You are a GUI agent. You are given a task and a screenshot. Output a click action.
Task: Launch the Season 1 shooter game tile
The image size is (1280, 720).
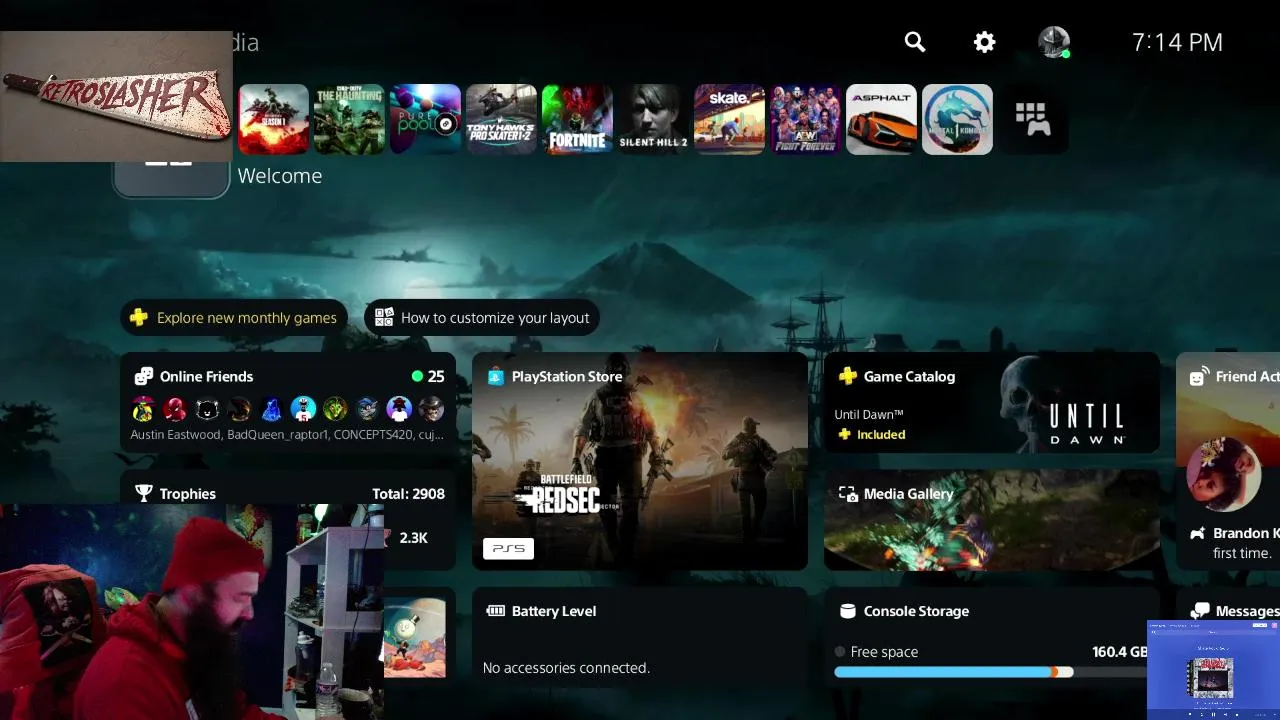273,119
